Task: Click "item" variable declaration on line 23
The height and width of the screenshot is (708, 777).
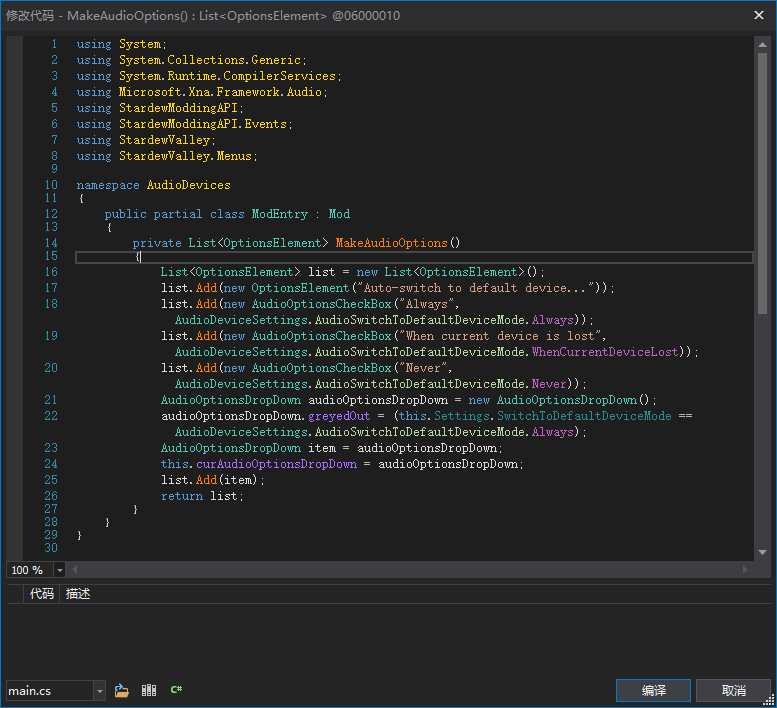Action: click(322, 448)
